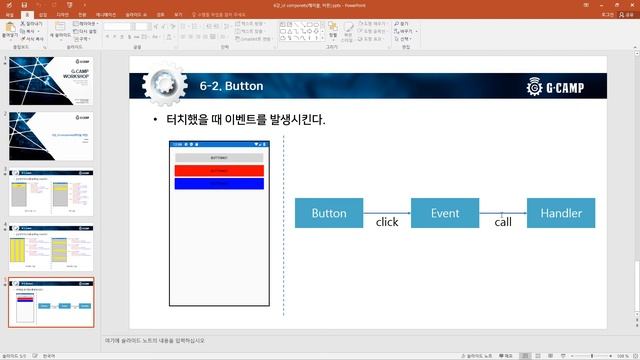Screen dimensions: 640x360
Task: Click the Ribbon Display Options icon
Action: 586,5
